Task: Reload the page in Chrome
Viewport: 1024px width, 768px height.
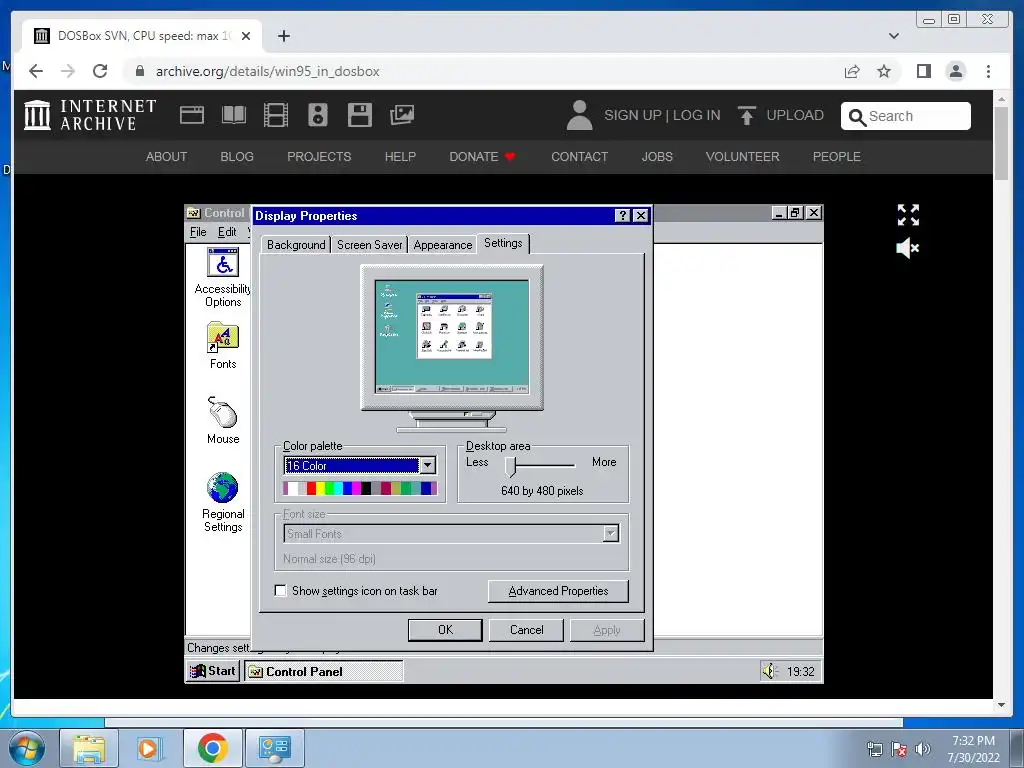Action: click(100, 71)
